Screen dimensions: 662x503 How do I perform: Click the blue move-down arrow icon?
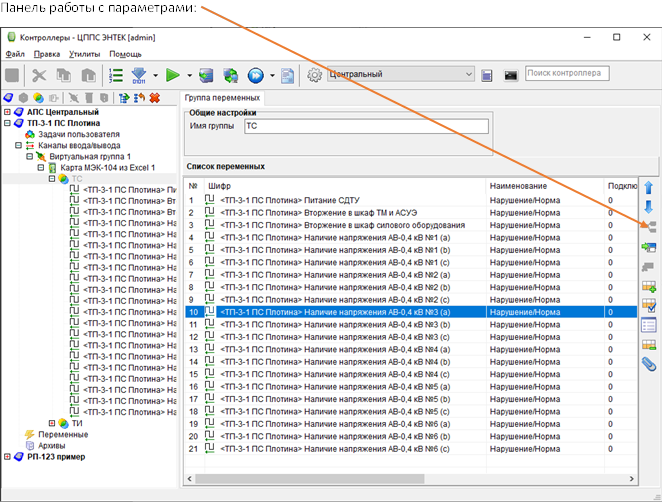click(x=648, y=206)
